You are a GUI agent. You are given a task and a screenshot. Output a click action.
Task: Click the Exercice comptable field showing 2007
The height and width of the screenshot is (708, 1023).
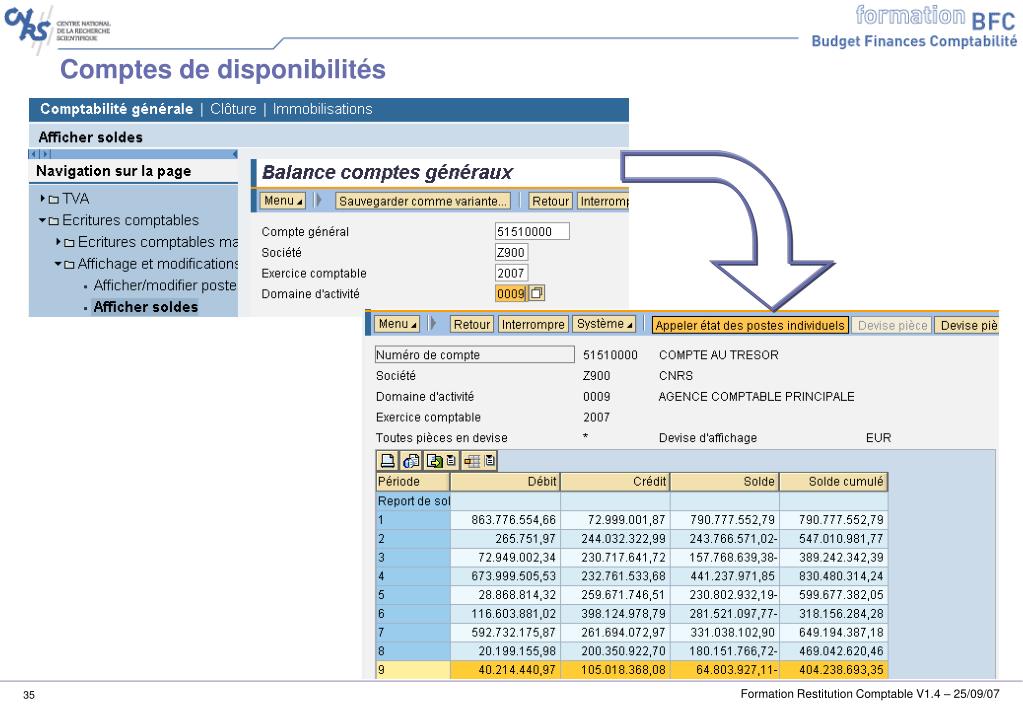(x=511, y=273)
